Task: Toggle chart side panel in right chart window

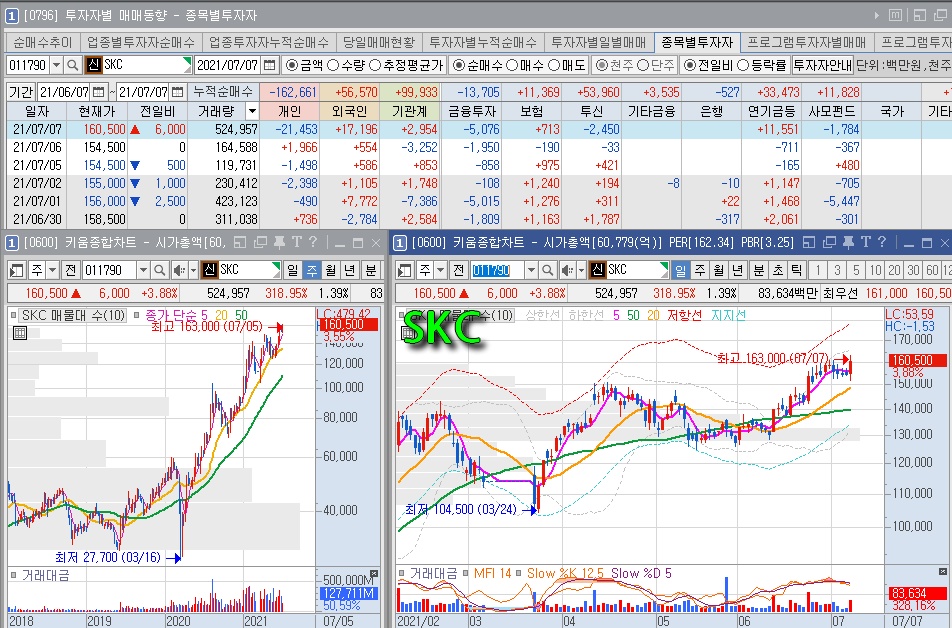Action: tap(404, 270)
